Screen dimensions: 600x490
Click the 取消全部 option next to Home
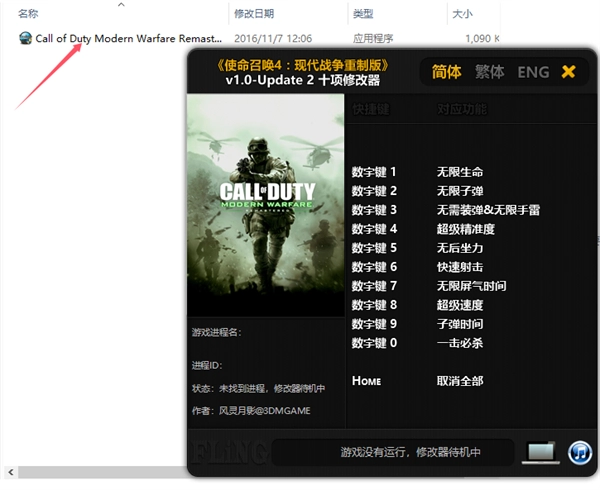coord(460,381)
